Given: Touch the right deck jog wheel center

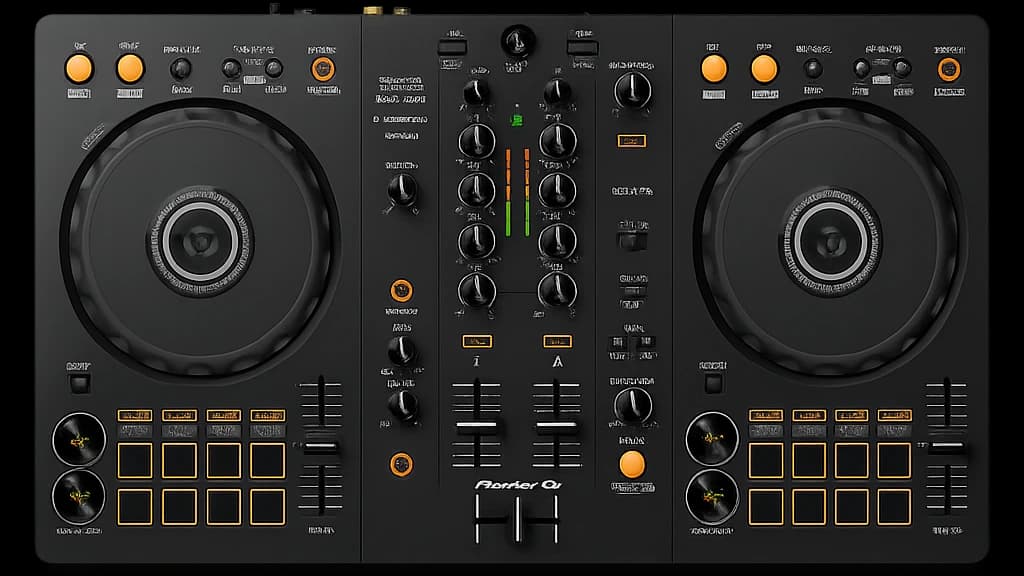Looking at the screenshot, I should point(831,242).
